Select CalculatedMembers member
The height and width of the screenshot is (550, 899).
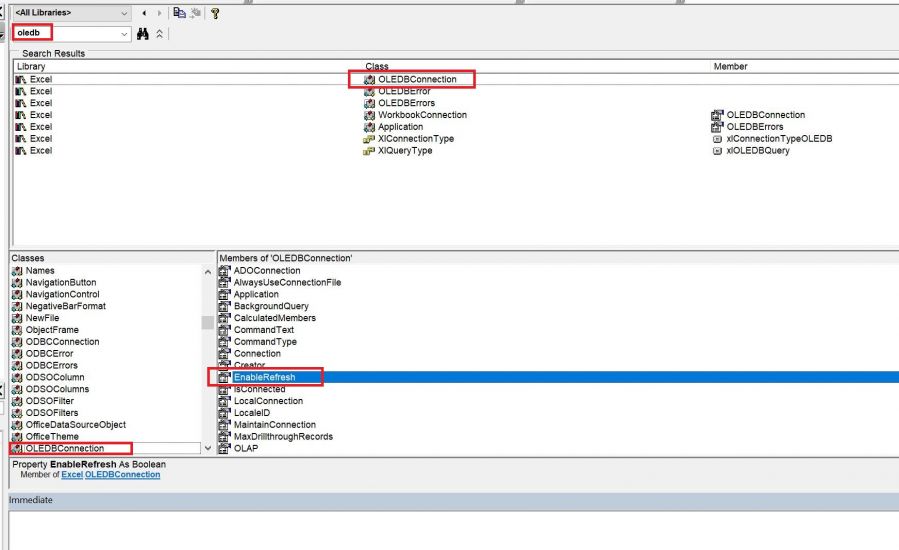(x=274, y=318)
